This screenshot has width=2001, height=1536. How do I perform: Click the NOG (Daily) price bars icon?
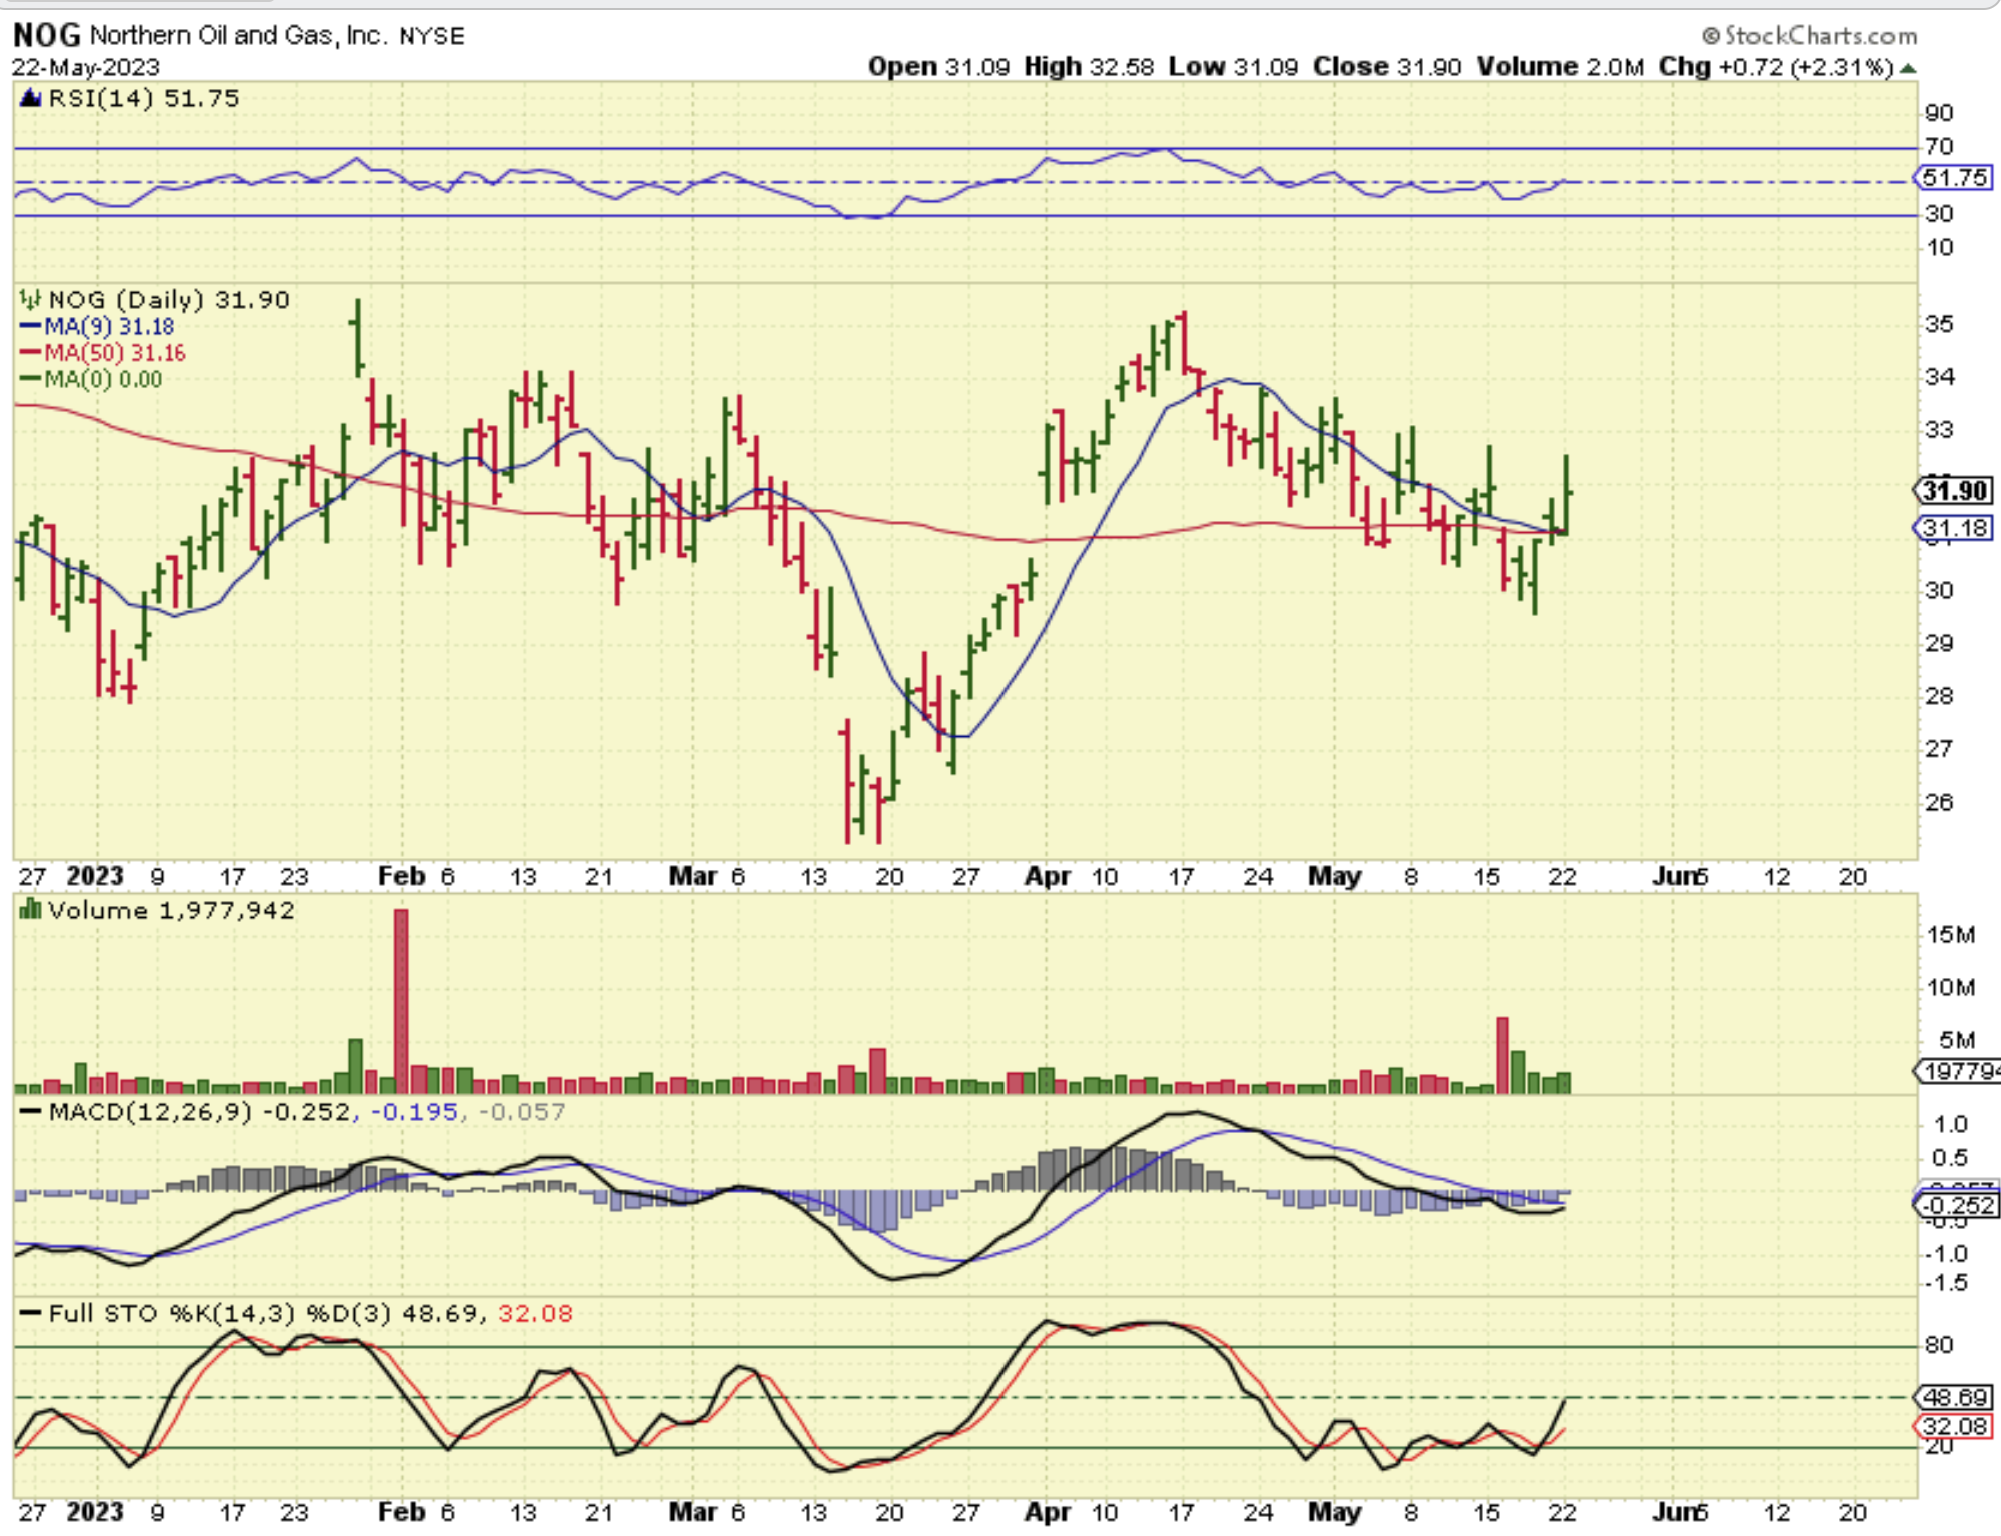point(30,299)
